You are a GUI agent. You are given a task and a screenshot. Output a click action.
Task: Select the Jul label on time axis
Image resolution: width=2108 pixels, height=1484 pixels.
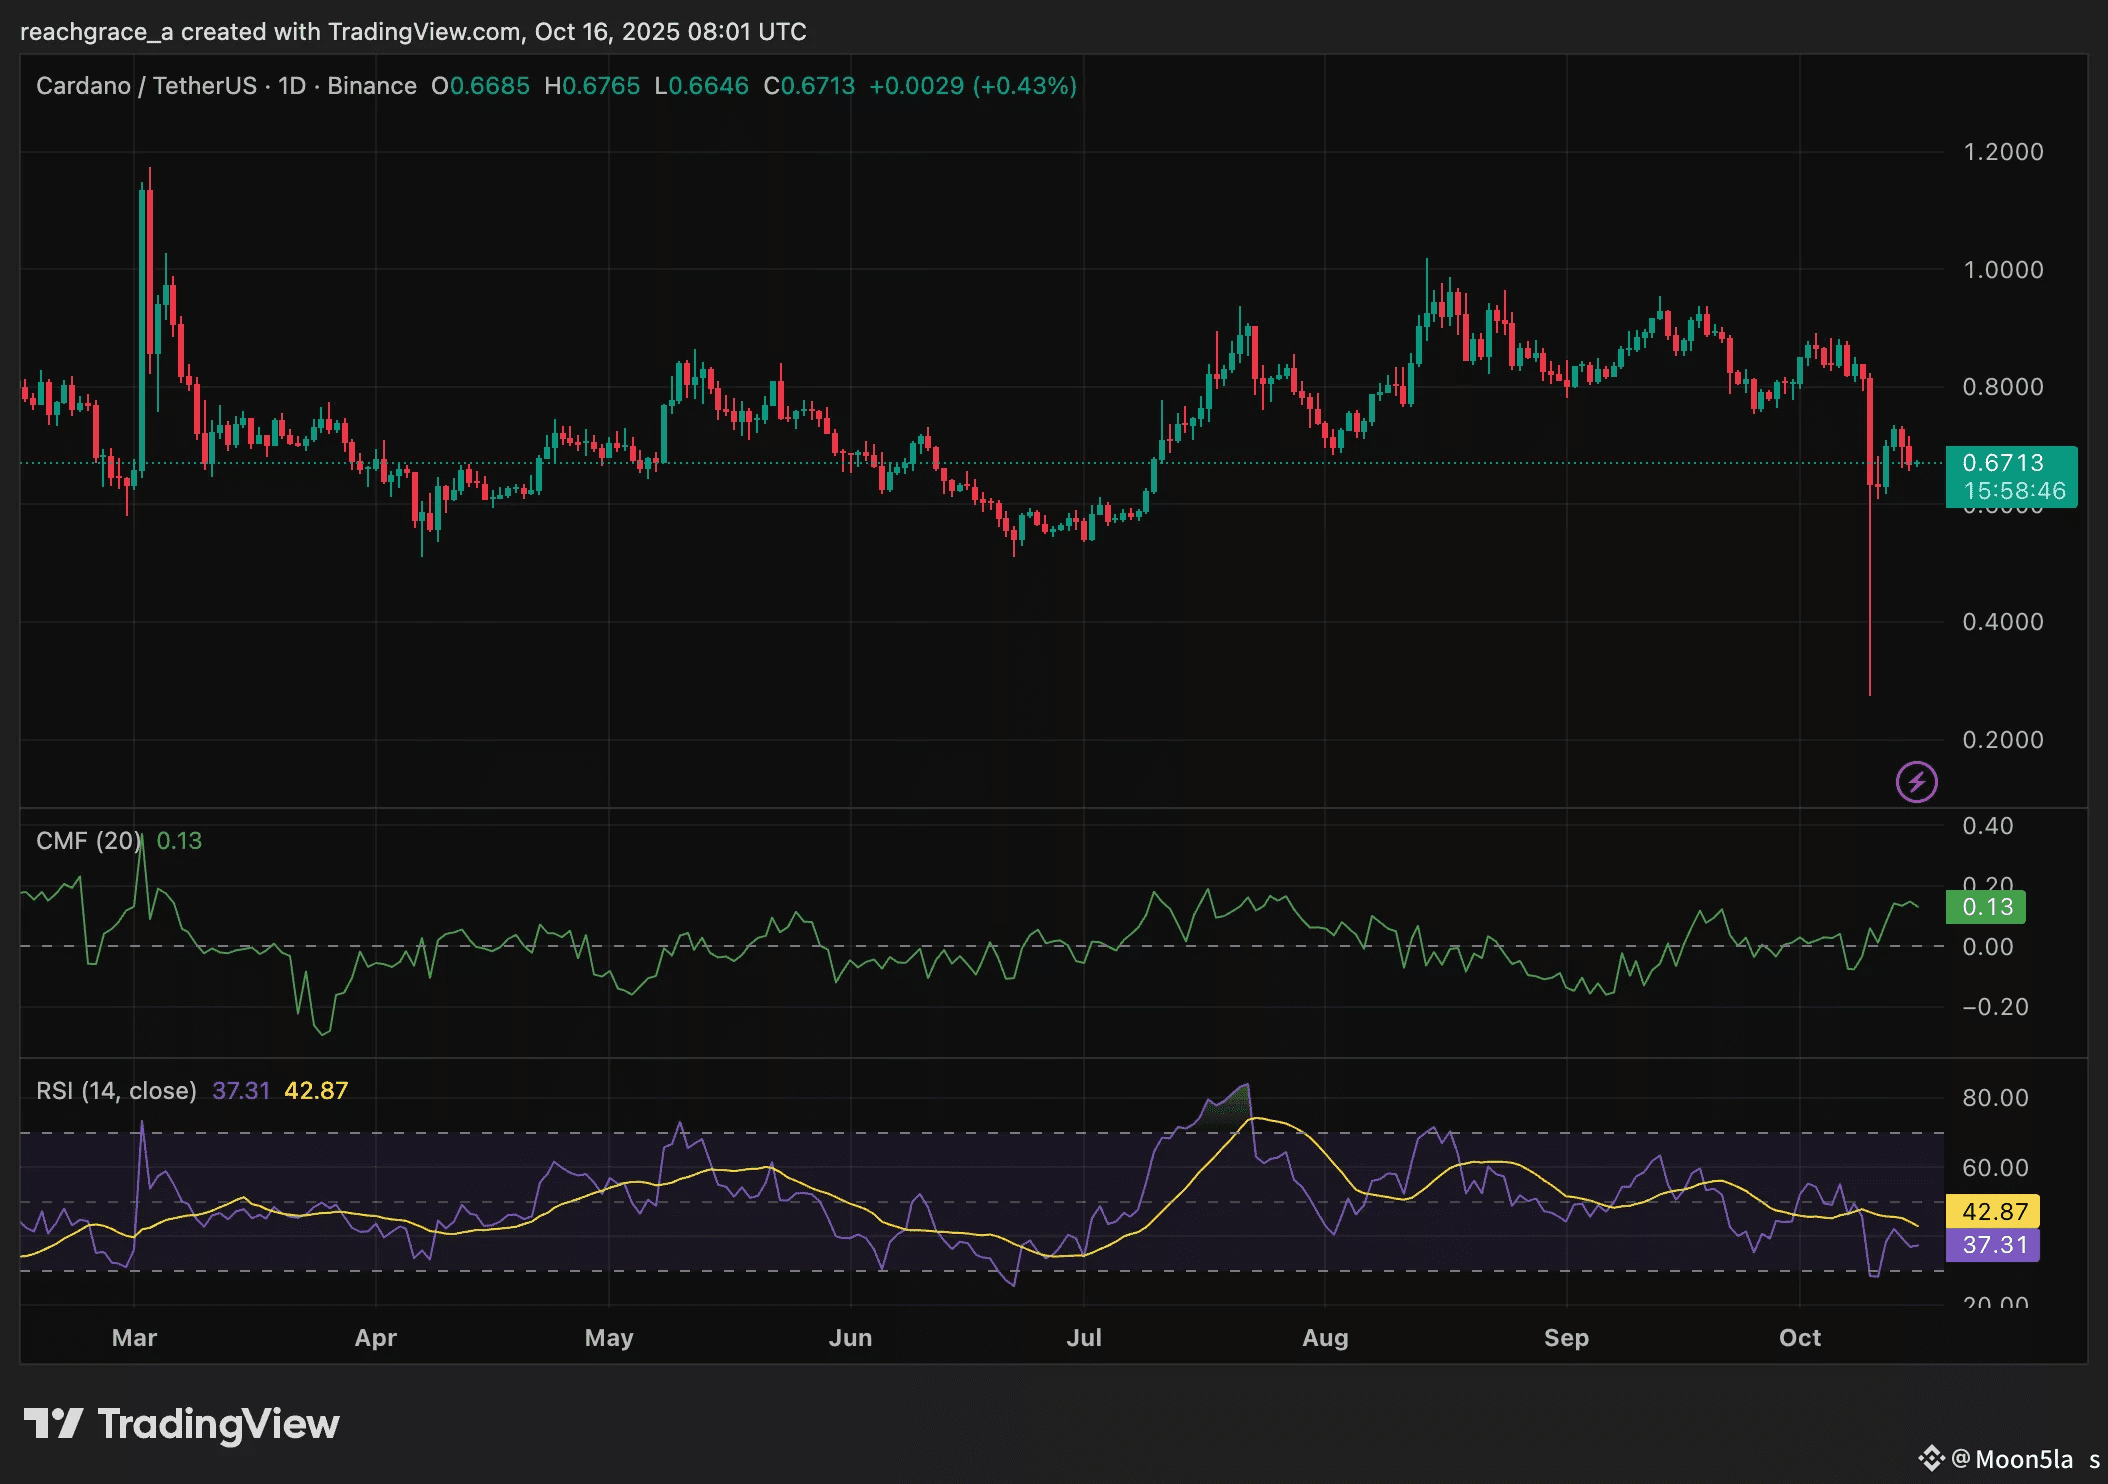(x=1084, y=1338)
